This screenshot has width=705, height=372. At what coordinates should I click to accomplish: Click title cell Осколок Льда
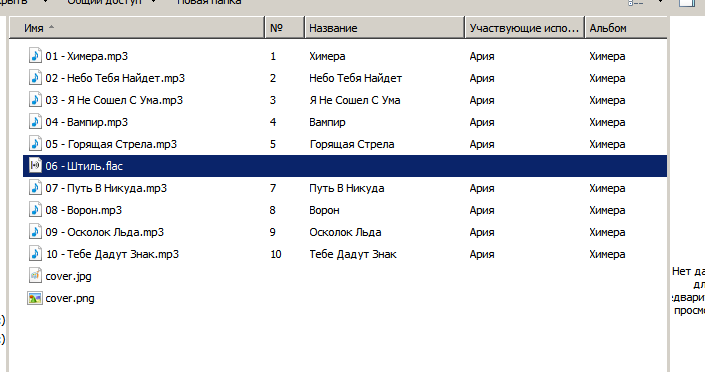pos(345,233)
